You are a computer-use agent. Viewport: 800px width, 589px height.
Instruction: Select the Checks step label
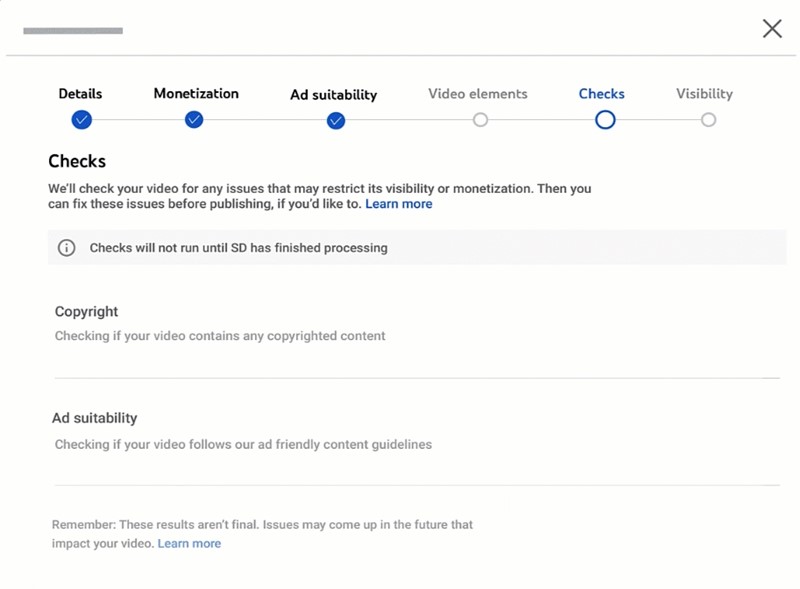[x=601, y=94]
